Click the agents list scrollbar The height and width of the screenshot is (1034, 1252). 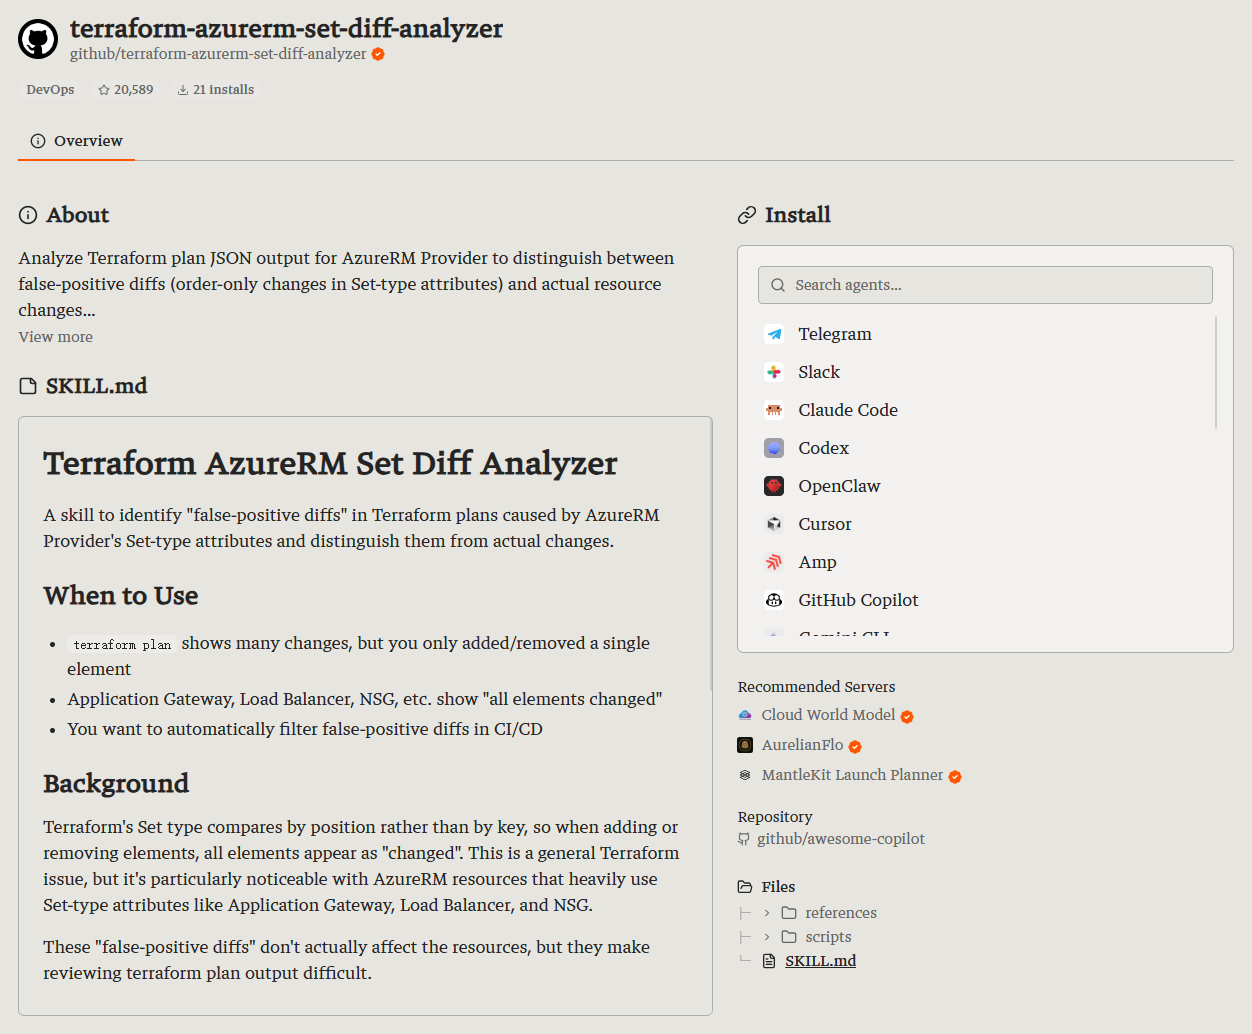pyautogui.click(x=1216, y=372)
